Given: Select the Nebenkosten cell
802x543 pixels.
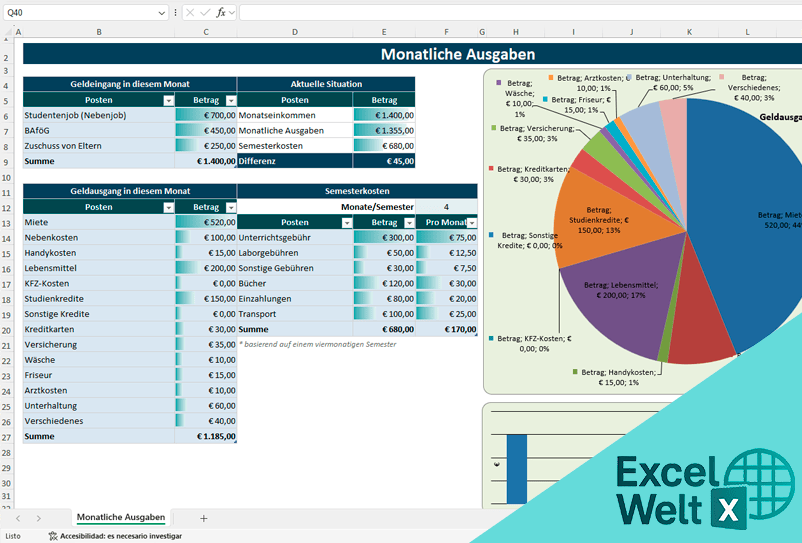Looking at the screenshot, I should pyautogui.click(x=99, y=237).
